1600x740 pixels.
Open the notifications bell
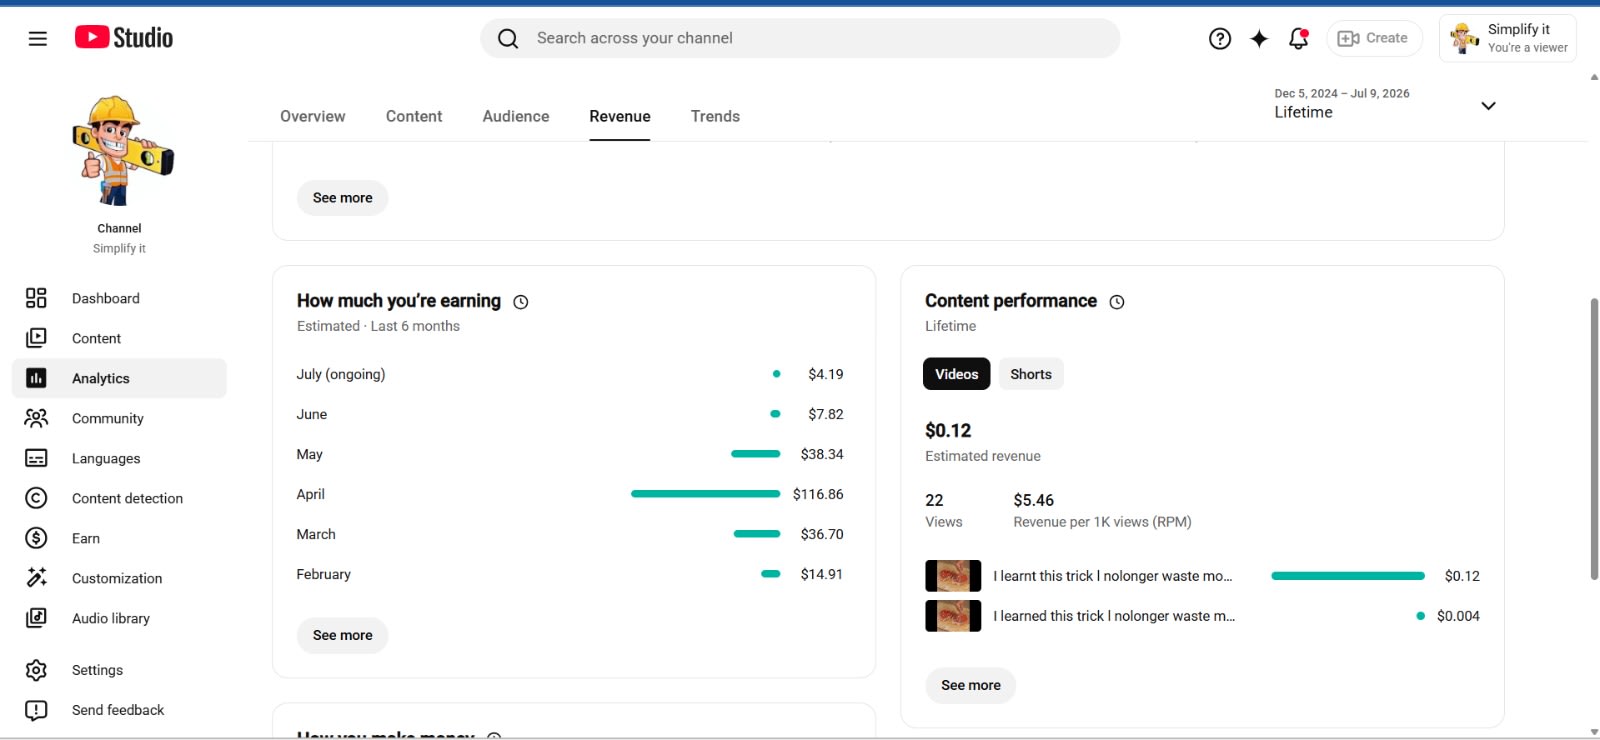pos(1299,39)
